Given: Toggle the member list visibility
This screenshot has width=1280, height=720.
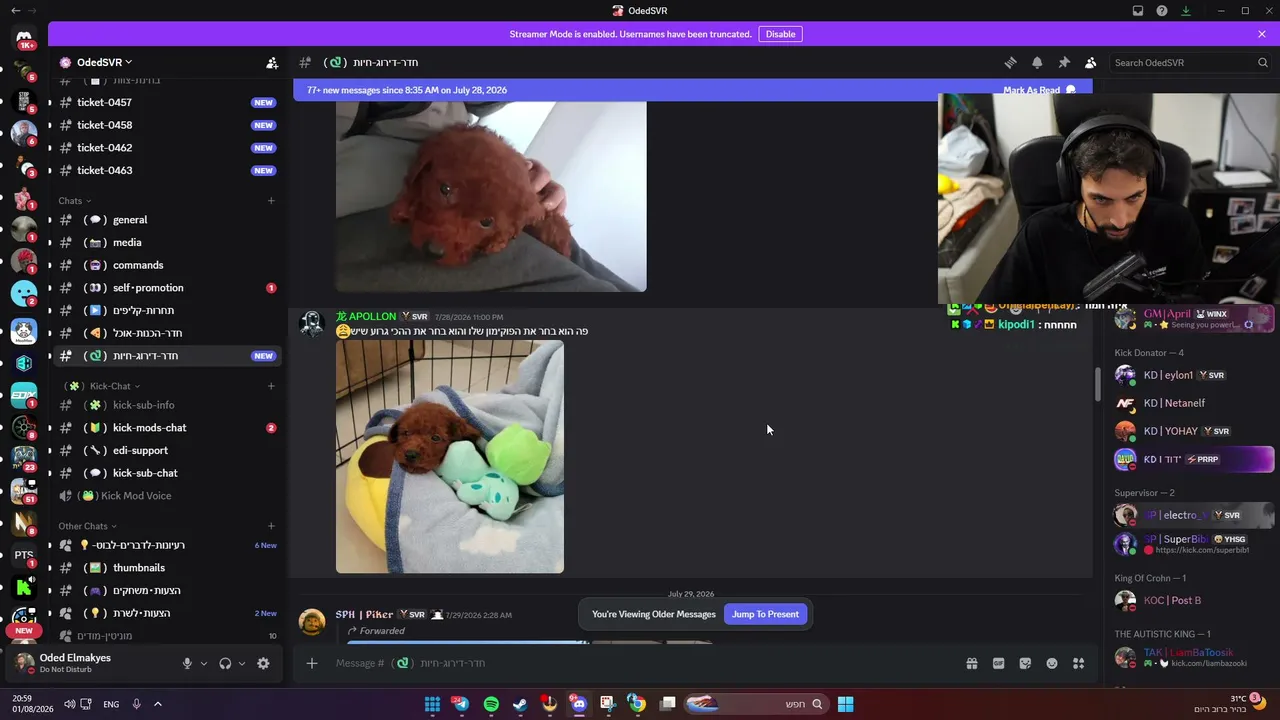Looking at the screenshot, I should [x=1091, y=62].
